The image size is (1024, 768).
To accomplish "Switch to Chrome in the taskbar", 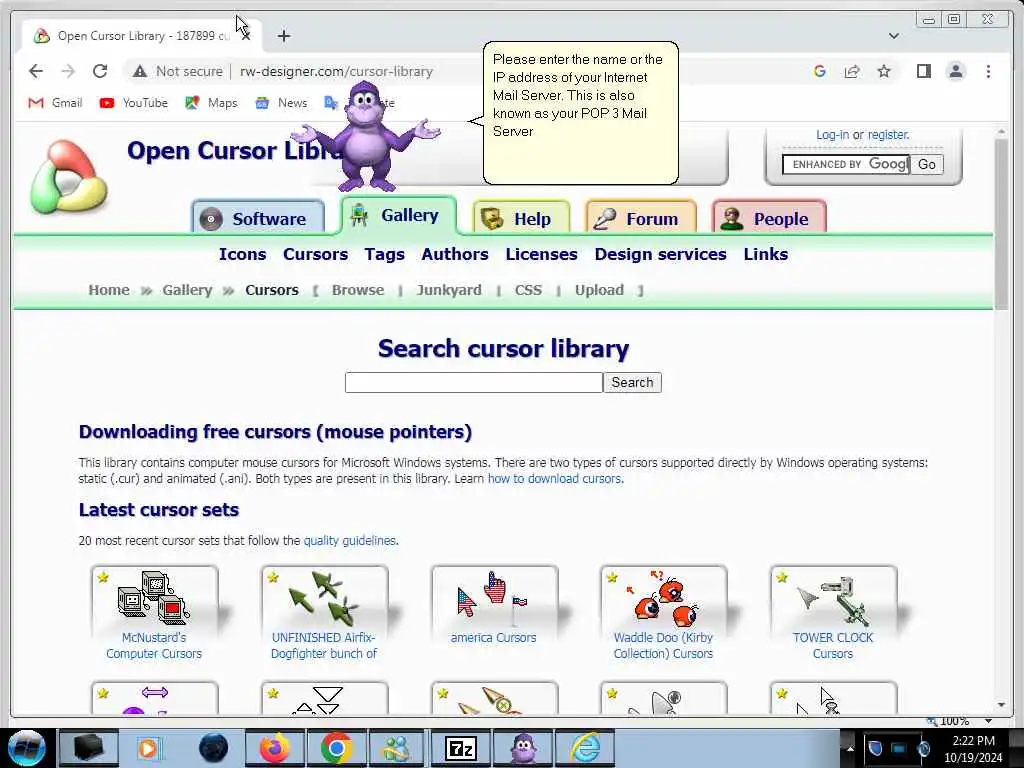I will (x=336, y=748).
